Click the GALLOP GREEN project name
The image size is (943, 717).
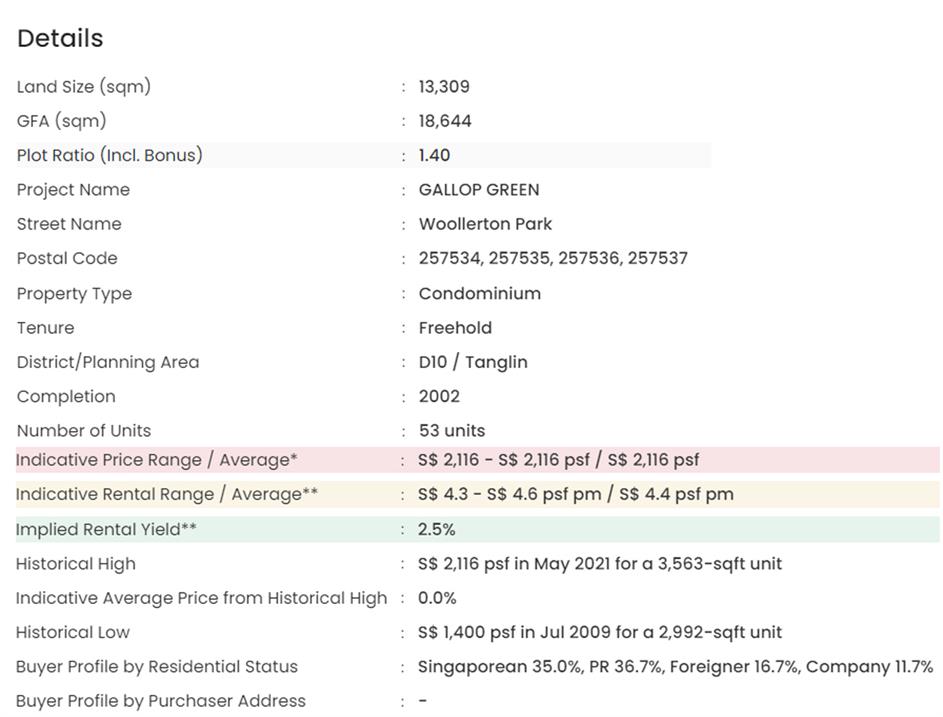click(478, 190)
